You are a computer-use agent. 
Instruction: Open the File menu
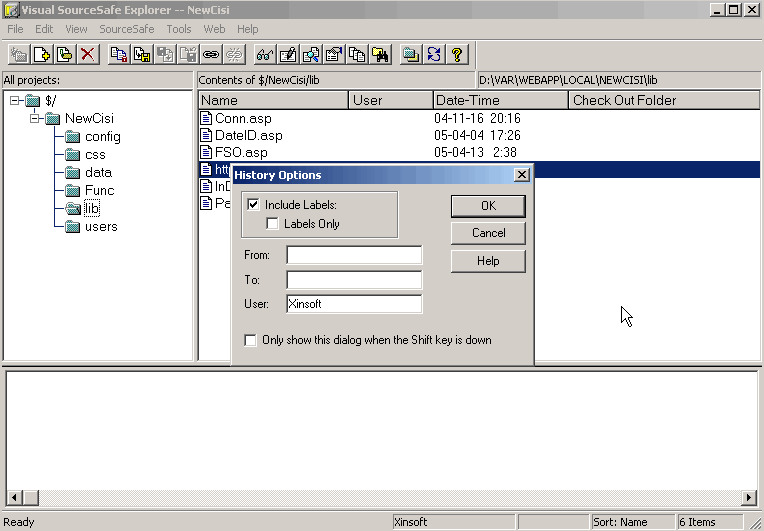coord(15,29)
